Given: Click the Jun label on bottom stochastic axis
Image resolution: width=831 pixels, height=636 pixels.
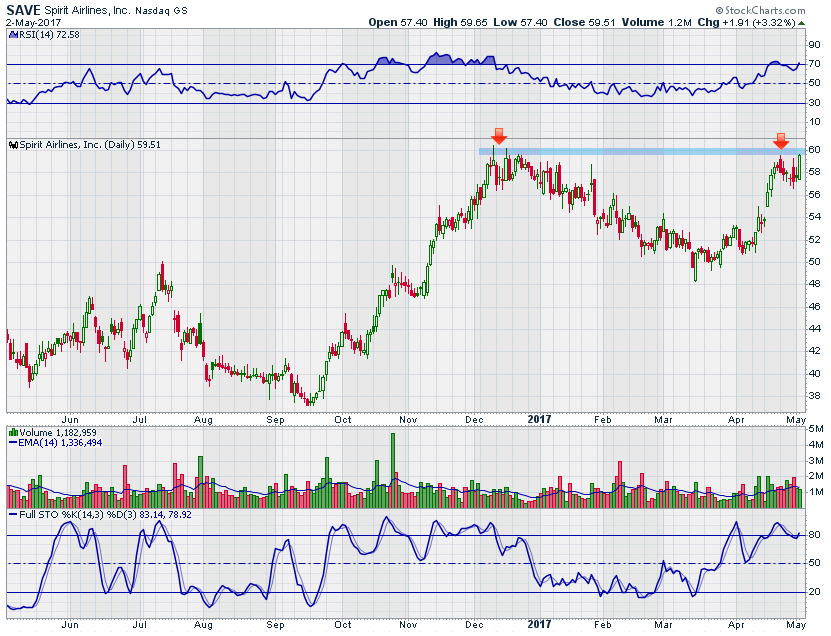Looking at the screenshot, I should pyautogui.click(x=69, y=625).
